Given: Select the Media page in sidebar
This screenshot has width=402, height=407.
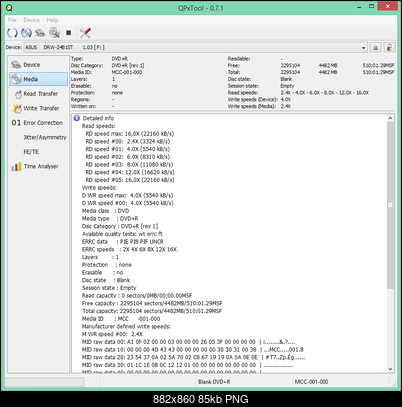Looking at the screenshot, I should 39,79.
